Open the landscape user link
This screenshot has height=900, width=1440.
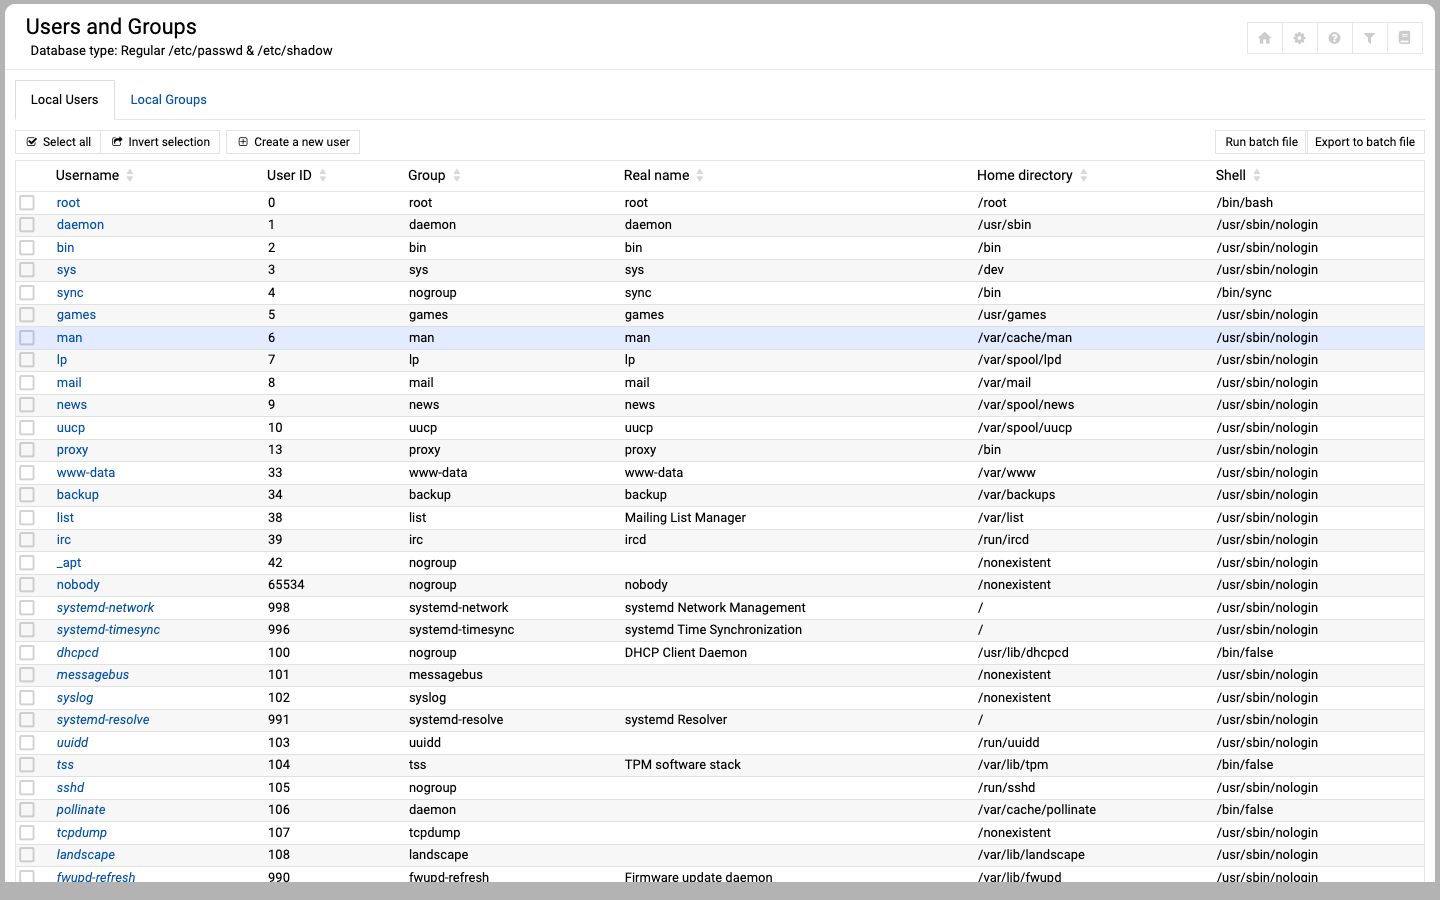(x=86, y=855)
